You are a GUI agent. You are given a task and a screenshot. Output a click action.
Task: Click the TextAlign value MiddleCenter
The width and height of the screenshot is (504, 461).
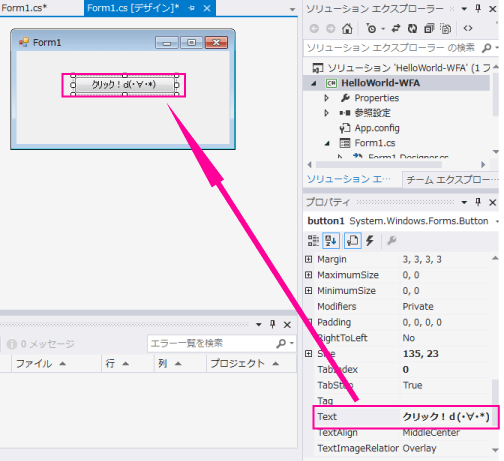click(431, 433)
